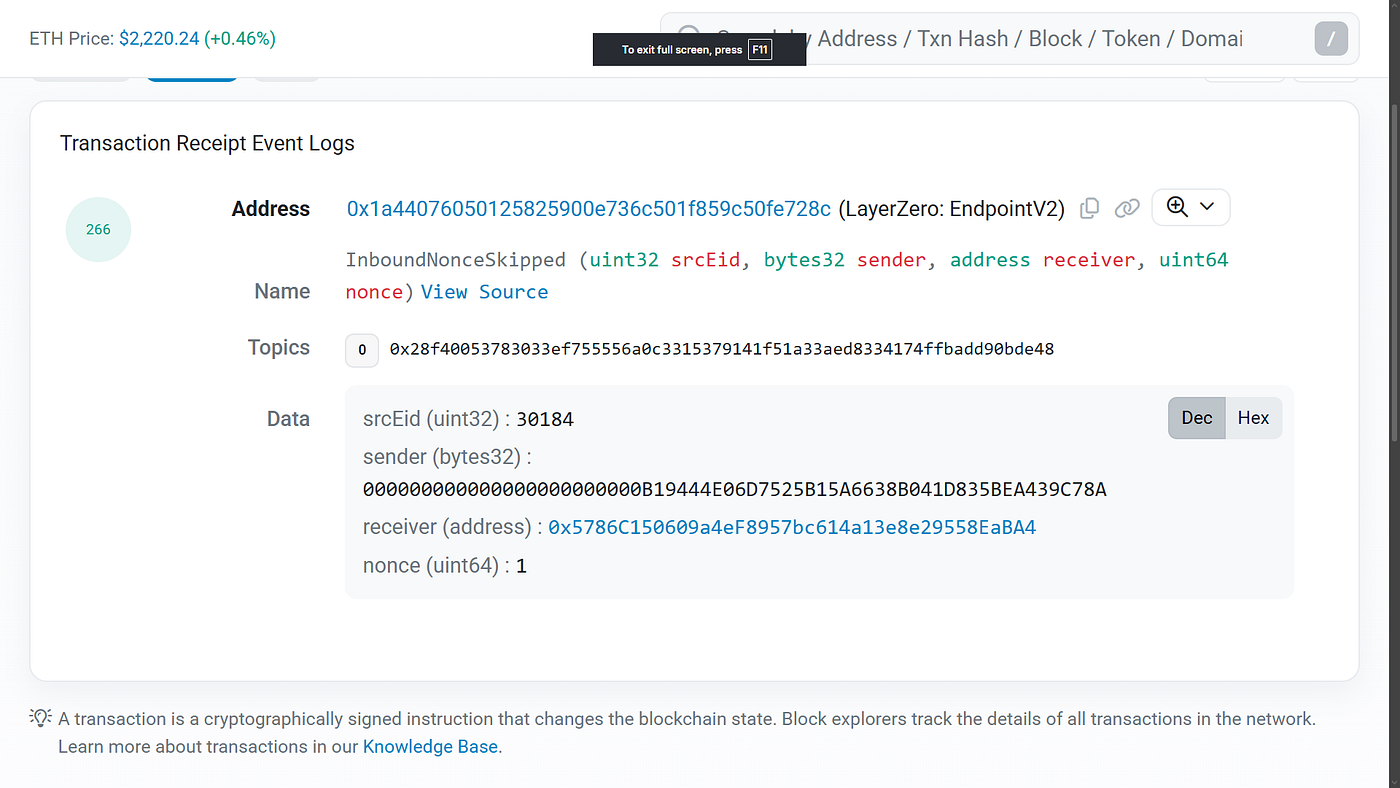
Task: Select the topic hash 0x28f40053 text
Action: (722, 349)
